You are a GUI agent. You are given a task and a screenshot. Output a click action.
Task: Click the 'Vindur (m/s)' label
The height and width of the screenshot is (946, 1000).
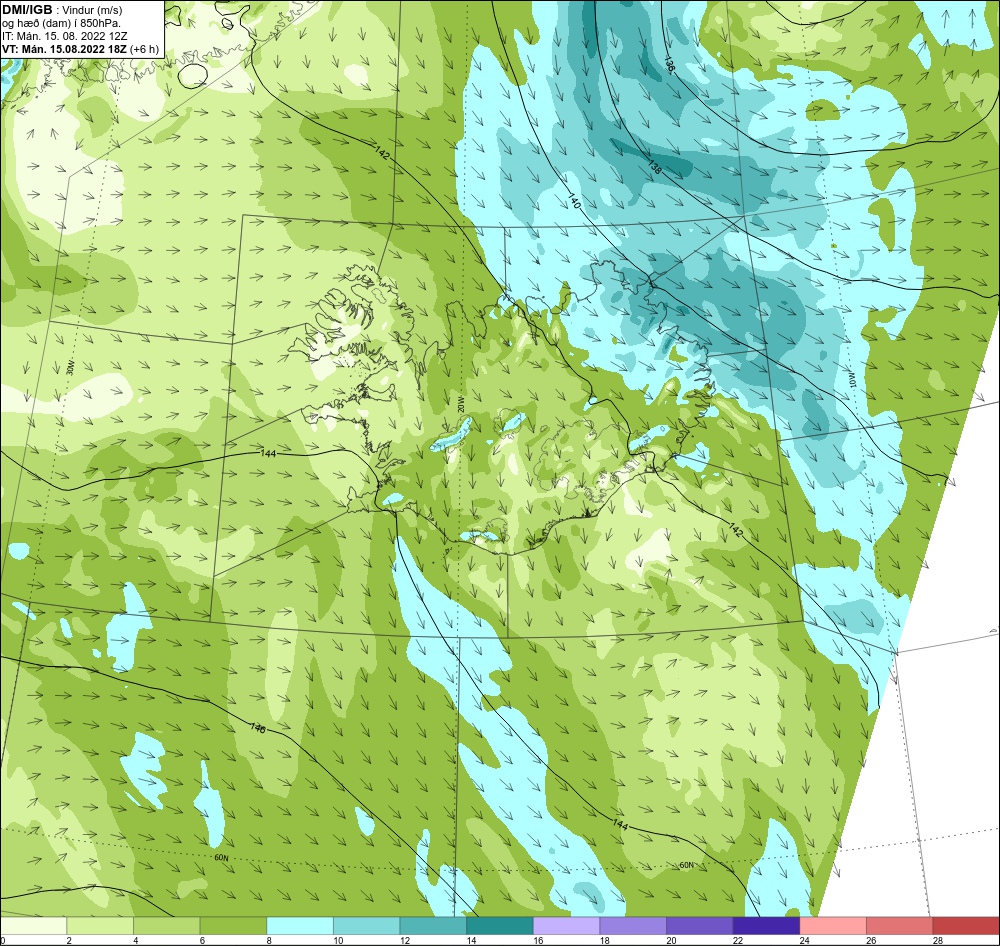[93, 10]
